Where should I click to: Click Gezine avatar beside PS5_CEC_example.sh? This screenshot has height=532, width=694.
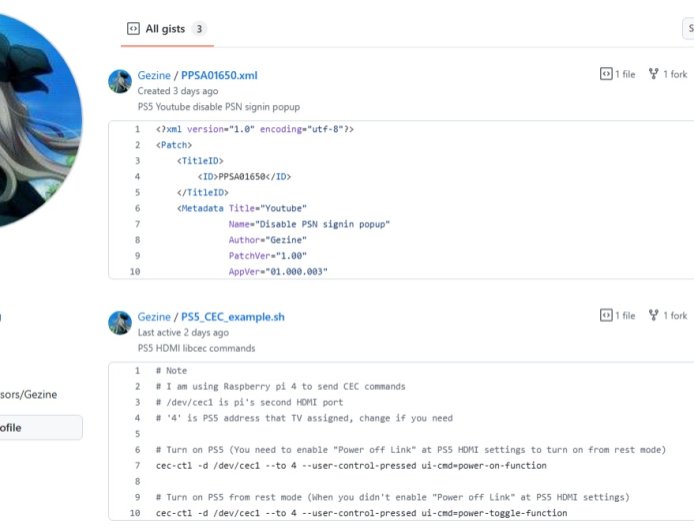(120, 323)
